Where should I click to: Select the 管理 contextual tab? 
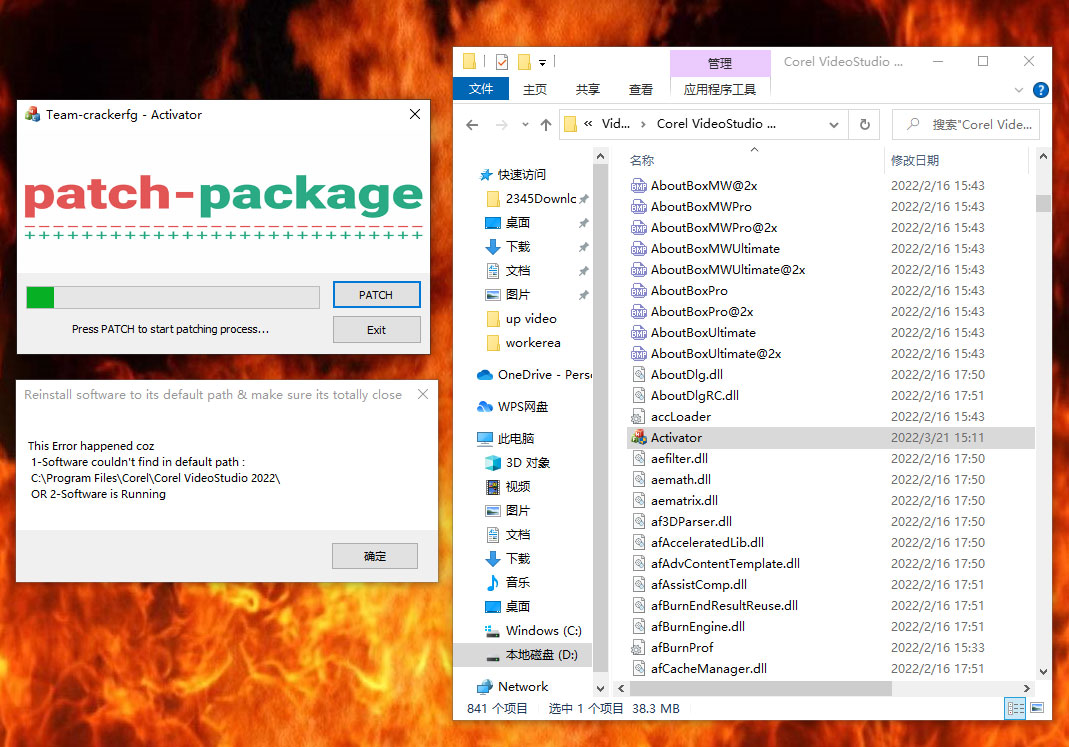click(x=720, y=63)
